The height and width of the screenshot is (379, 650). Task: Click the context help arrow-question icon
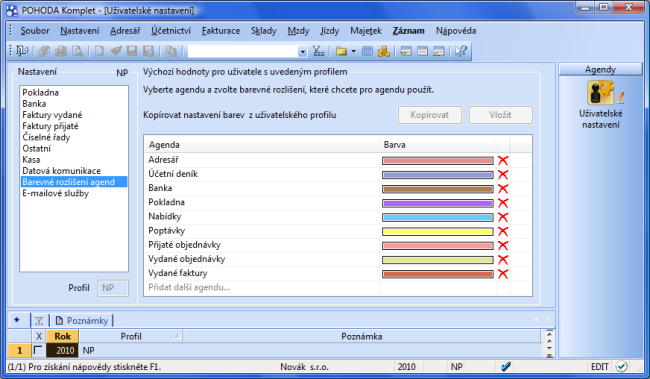(461, 51)
